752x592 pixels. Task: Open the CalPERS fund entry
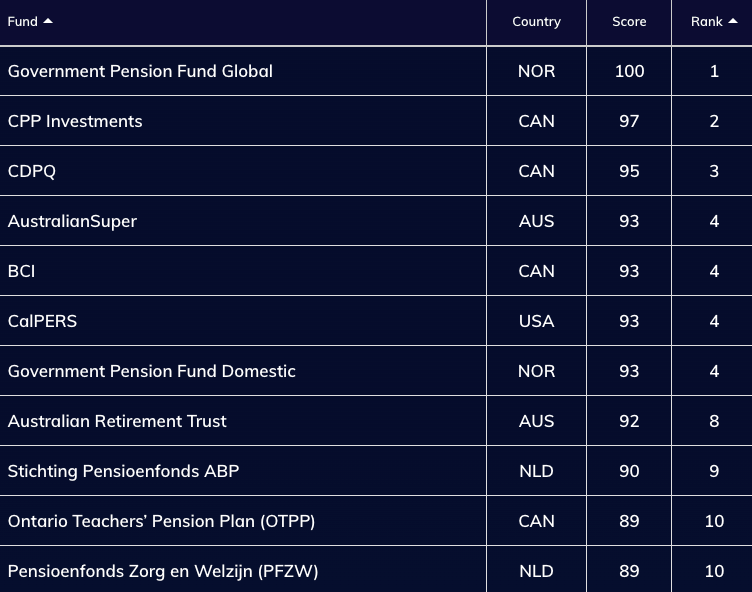(x=42, y=321)
